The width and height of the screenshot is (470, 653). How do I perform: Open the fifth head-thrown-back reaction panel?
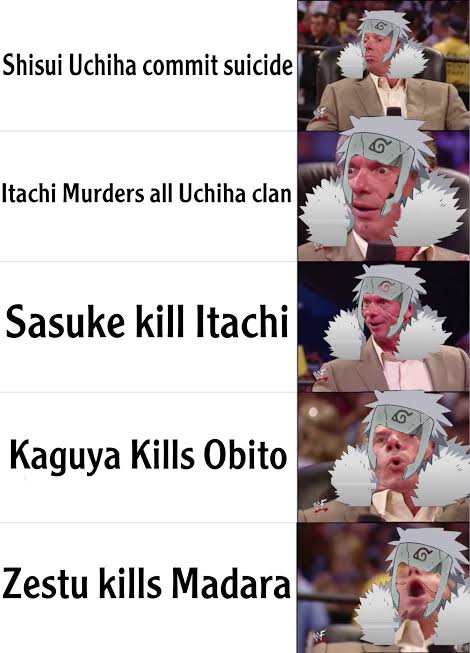383,588
